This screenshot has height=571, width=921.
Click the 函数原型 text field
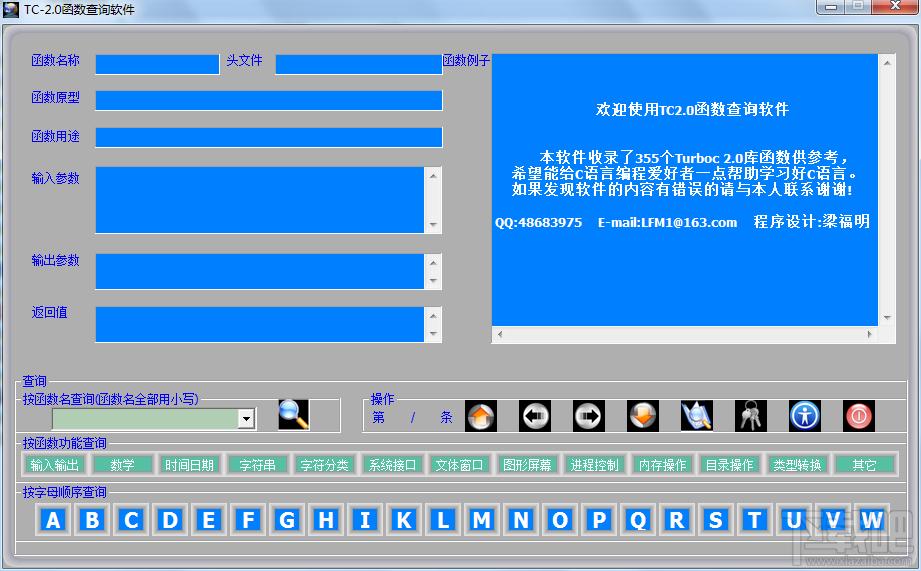[268, 100]
